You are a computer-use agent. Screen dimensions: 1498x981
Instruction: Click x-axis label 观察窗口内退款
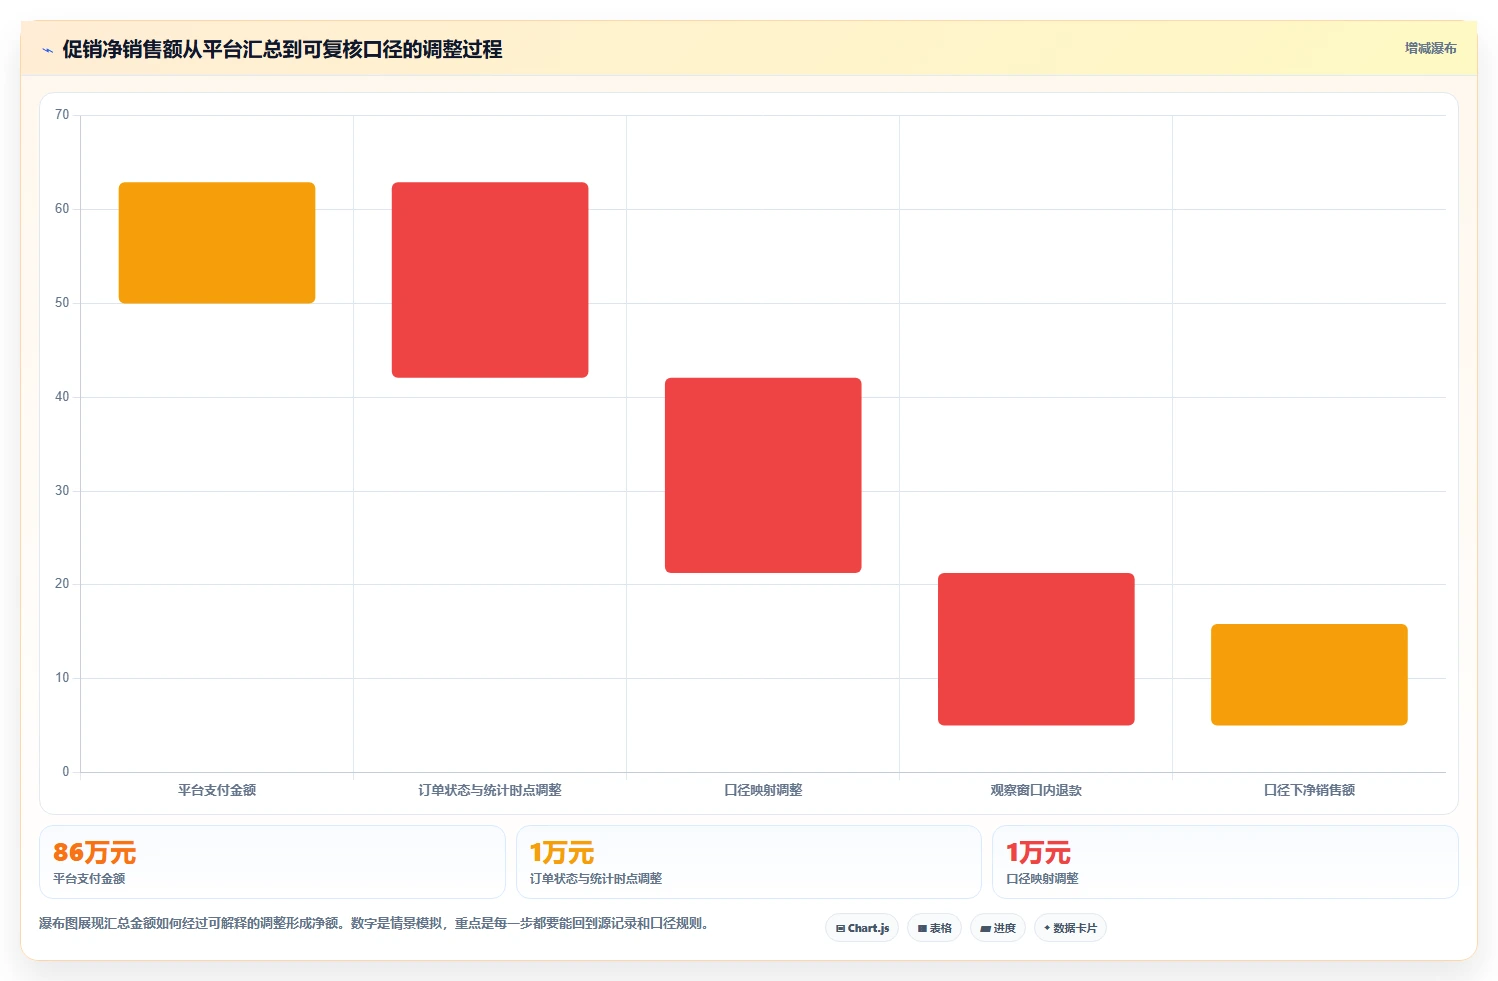[x=1036, y=790]
